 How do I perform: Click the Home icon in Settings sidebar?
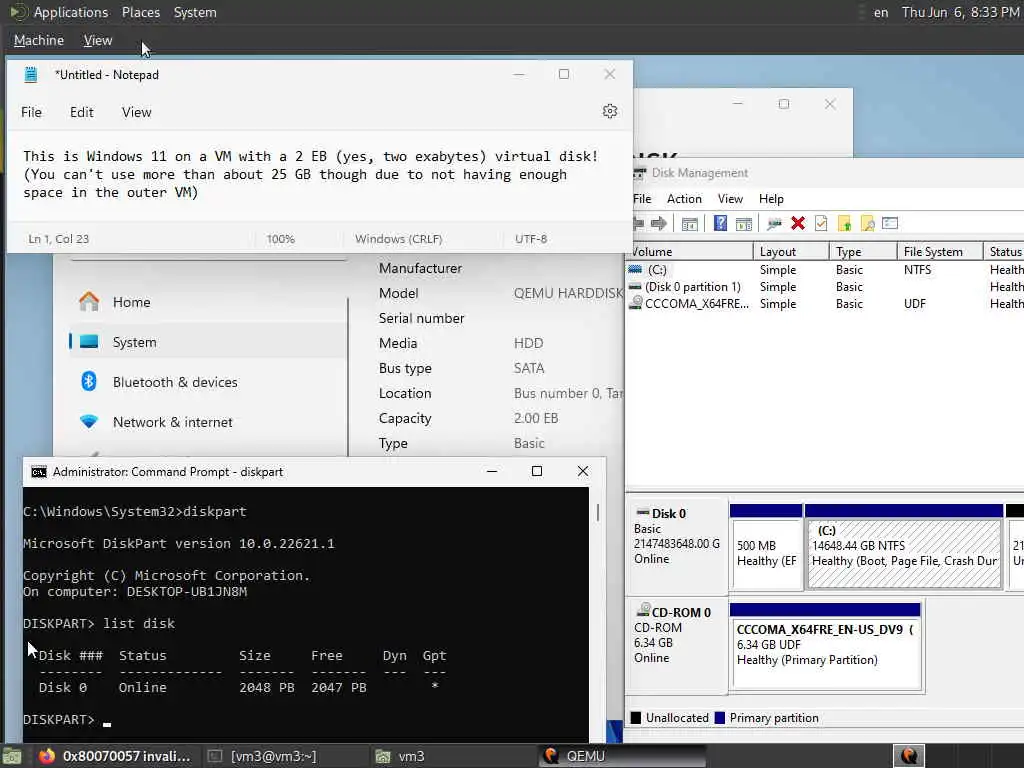89,302
